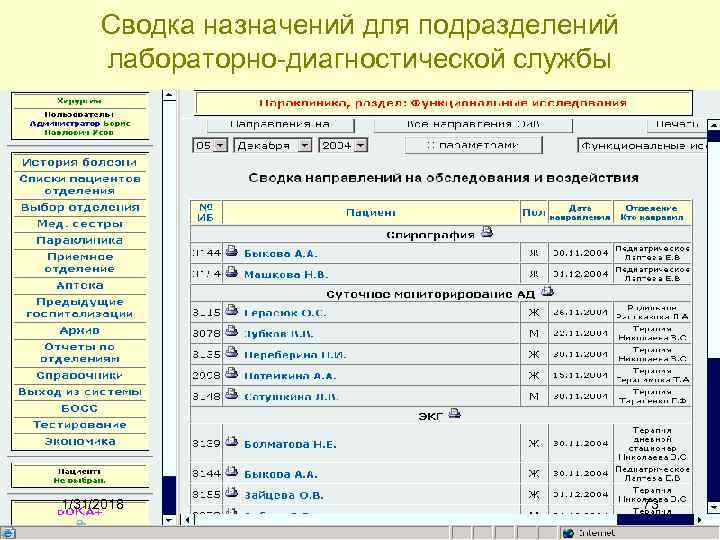Select Выбор отделения in sidebar
The image size is (720, 540).
79,208
